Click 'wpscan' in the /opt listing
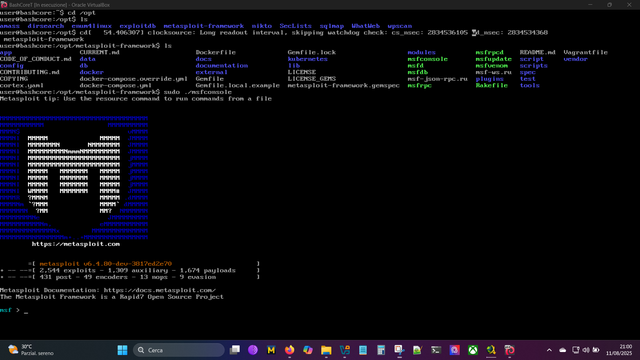Screen dimensions: 640x360 [400, 26]
